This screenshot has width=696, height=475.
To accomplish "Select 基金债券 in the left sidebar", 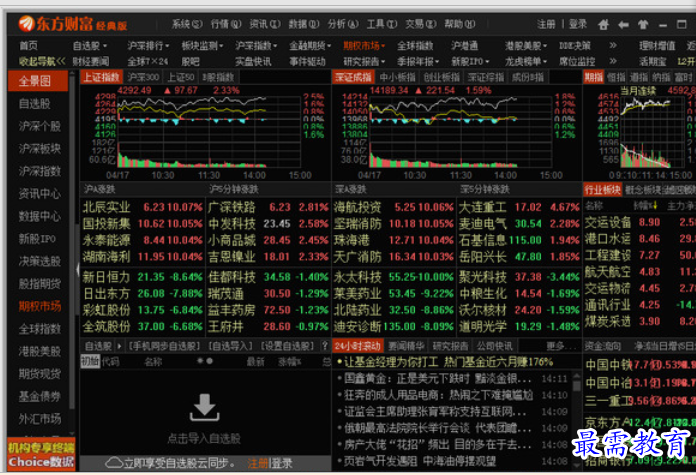I will [40, 396].
